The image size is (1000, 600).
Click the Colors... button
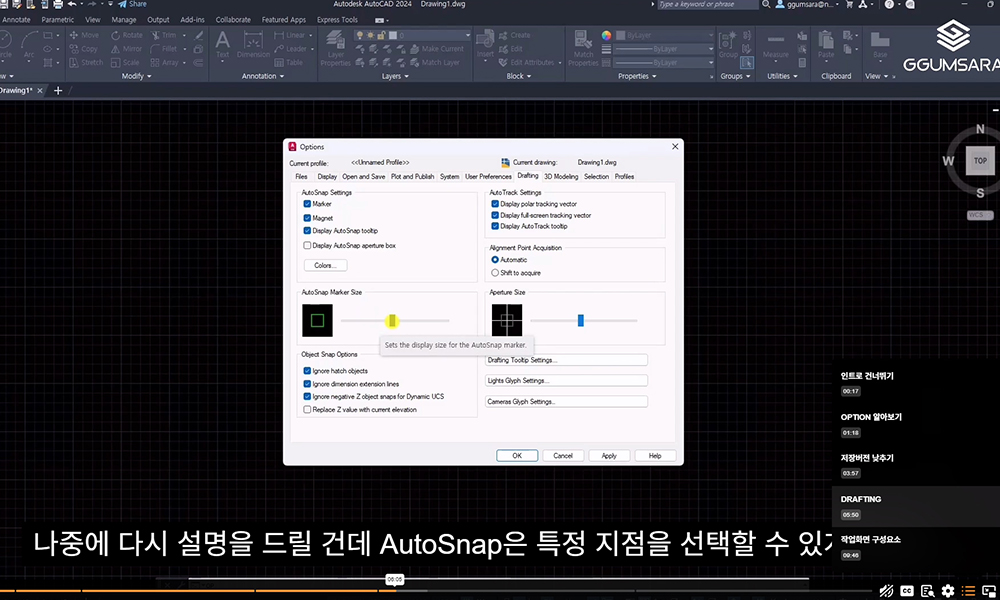tap(324, 265)
